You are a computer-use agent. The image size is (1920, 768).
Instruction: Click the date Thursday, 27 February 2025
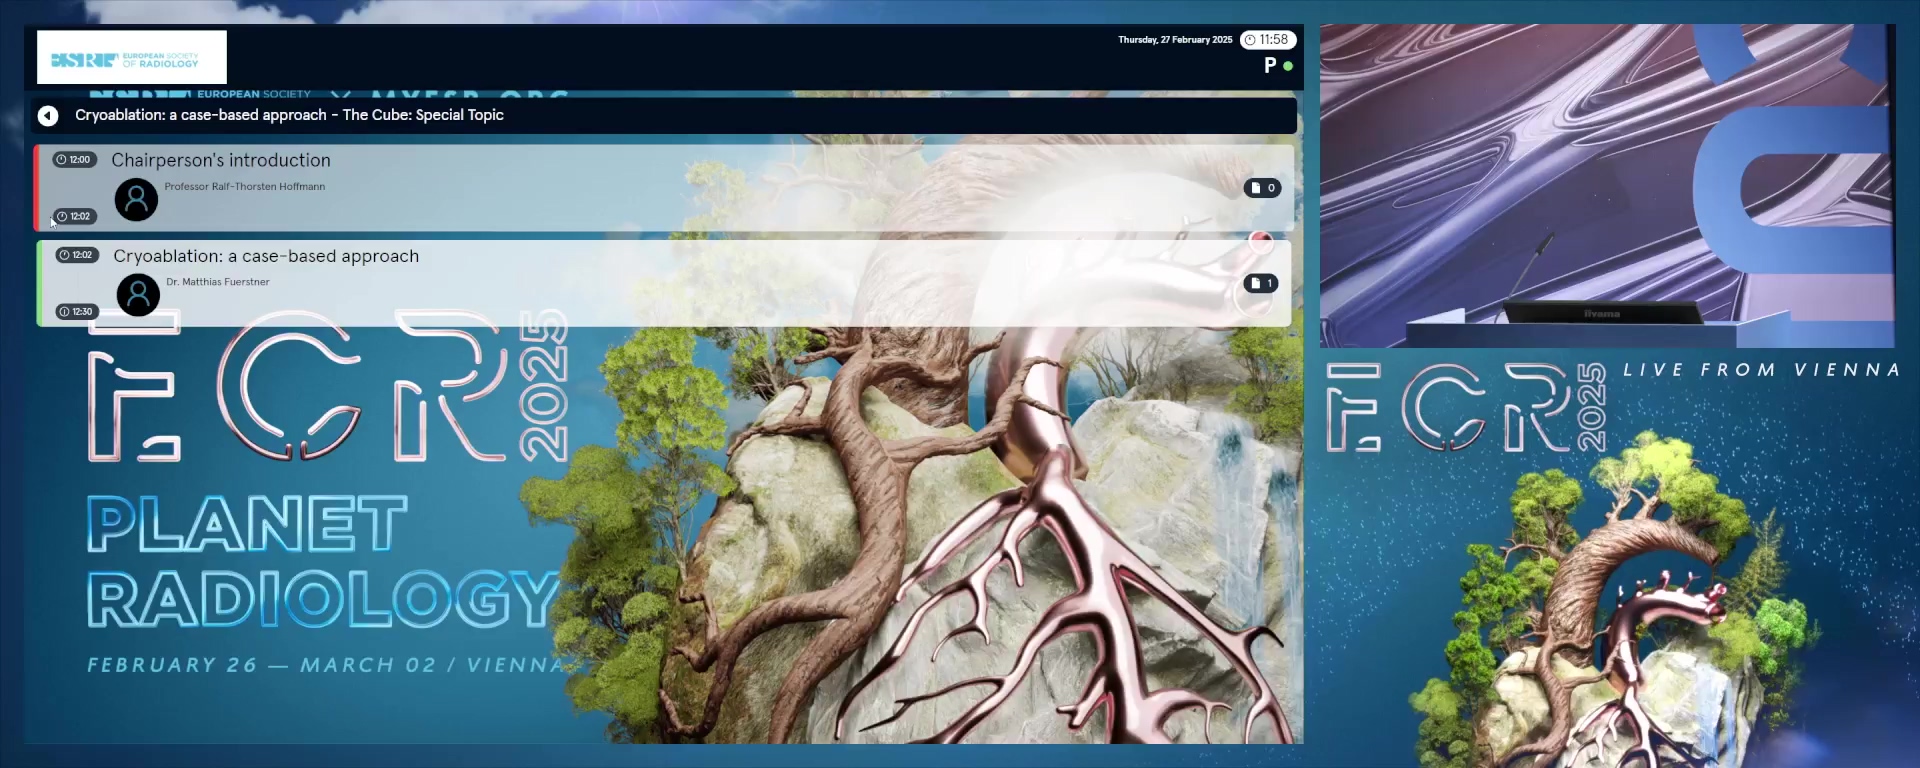pos(1175,40)
